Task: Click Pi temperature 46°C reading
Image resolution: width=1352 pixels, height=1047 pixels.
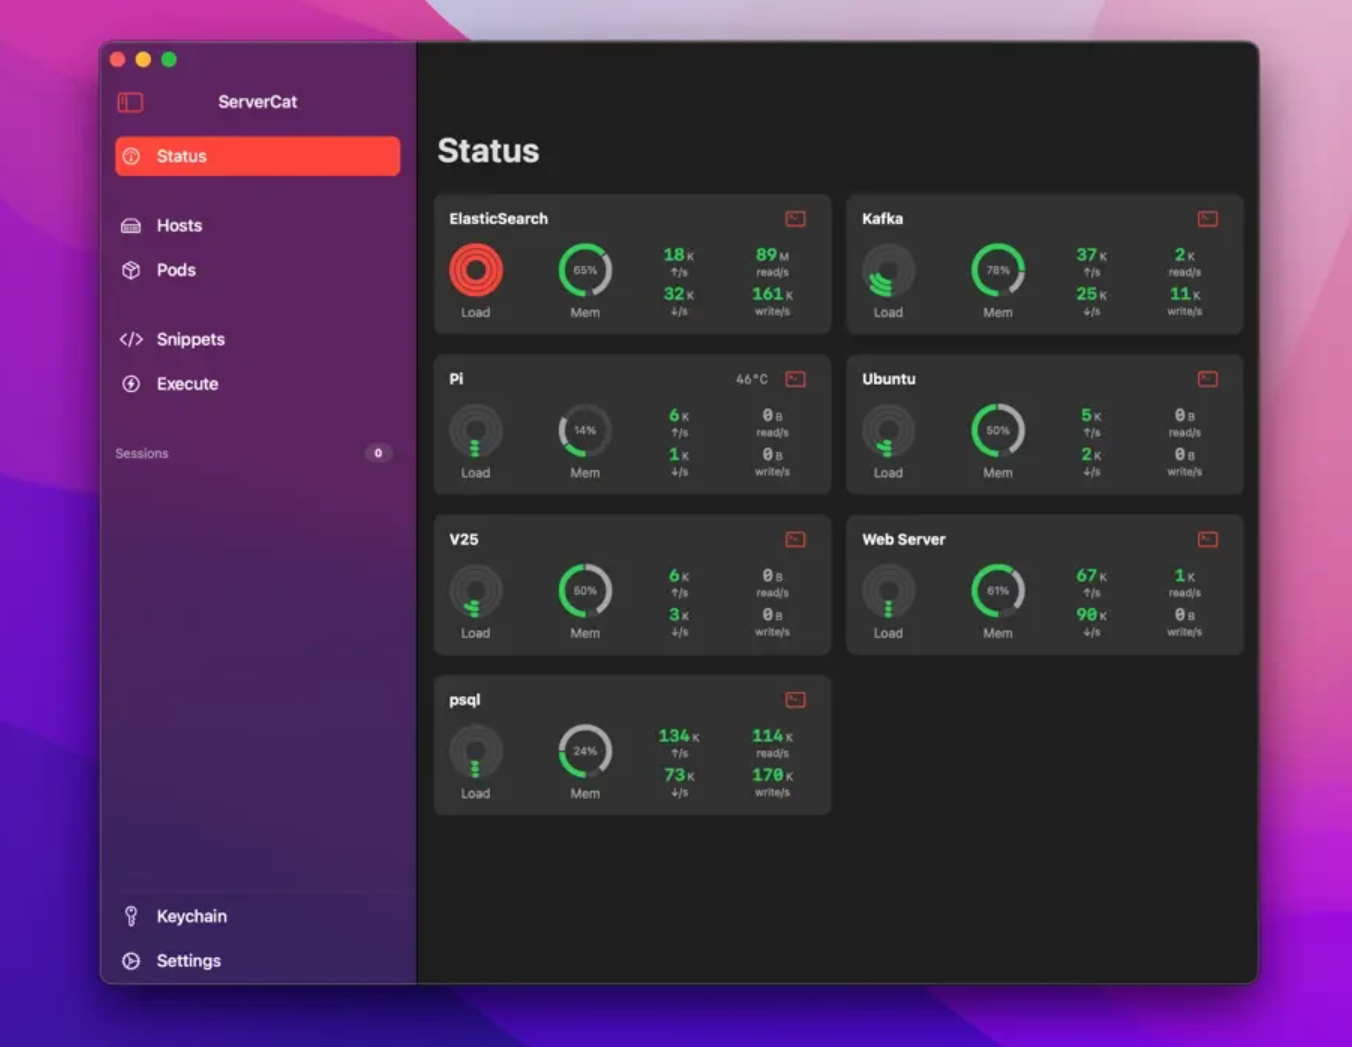Action: click(752, 379)
